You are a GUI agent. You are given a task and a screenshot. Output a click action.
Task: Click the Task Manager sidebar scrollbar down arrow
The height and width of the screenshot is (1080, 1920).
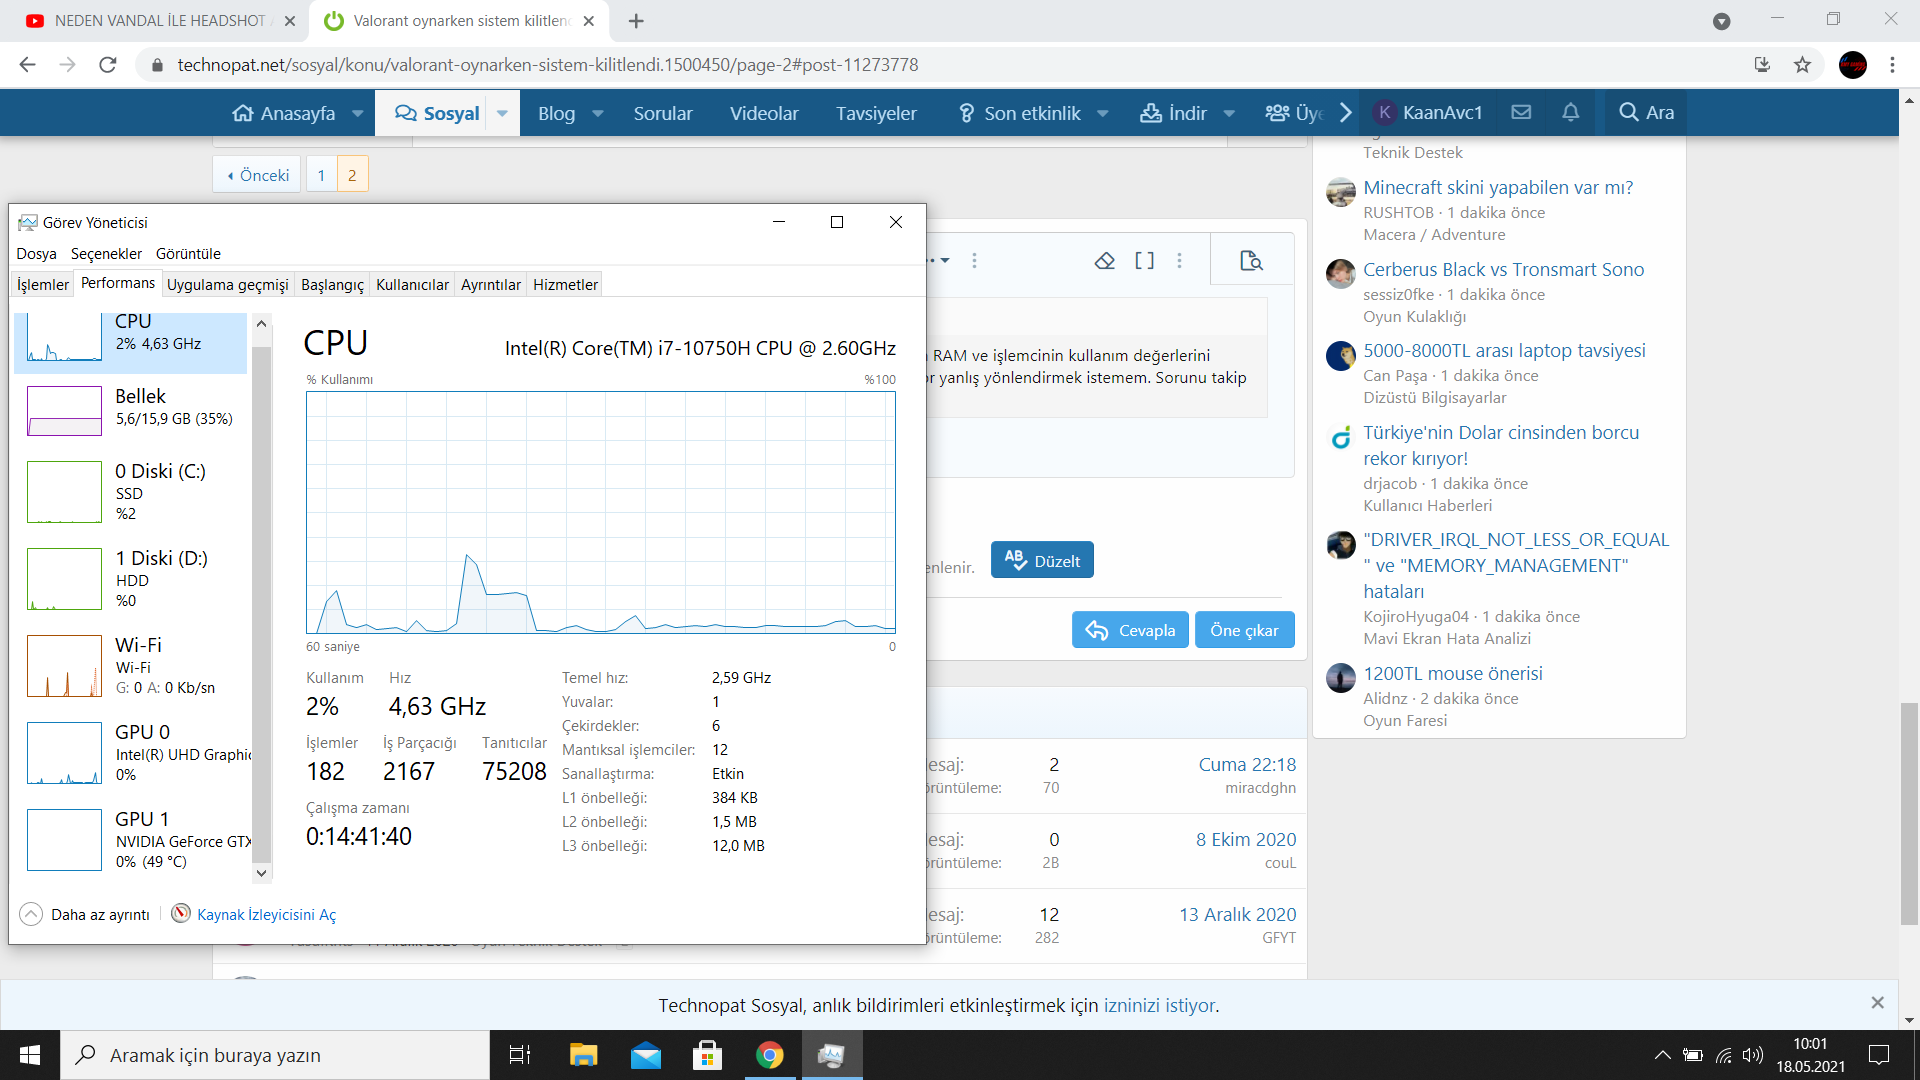[x=262, y=873]
